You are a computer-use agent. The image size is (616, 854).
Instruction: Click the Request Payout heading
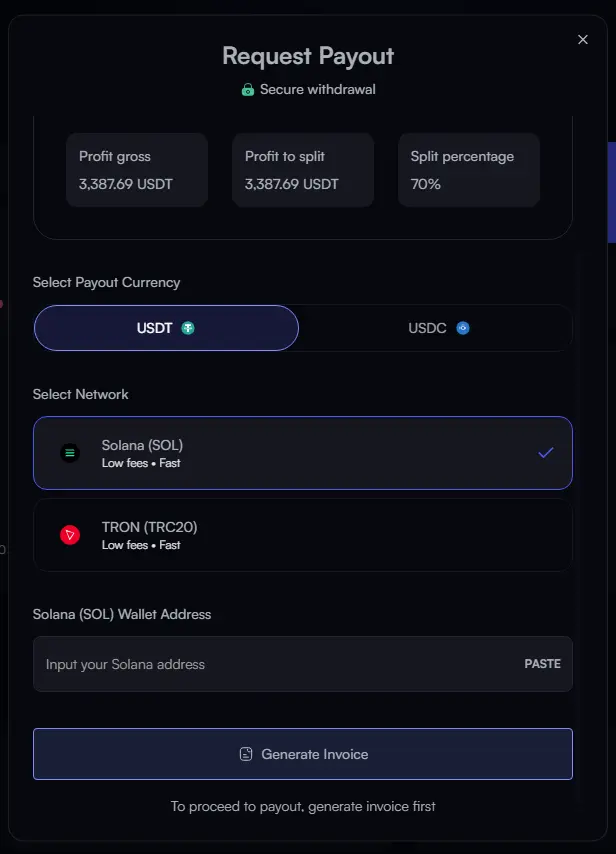tap(308, 55)
